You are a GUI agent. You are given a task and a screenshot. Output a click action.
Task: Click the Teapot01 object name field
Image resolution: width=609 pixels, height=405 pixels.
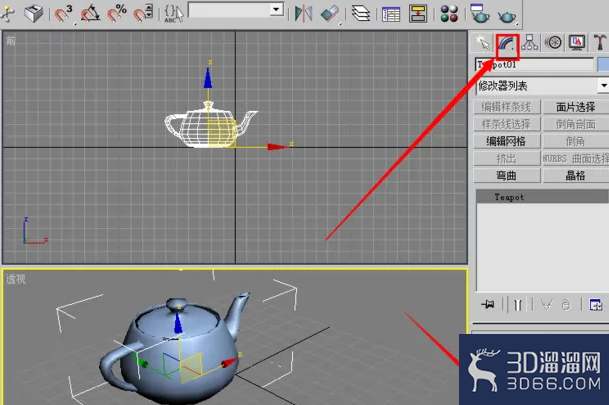tap(534, 64)
